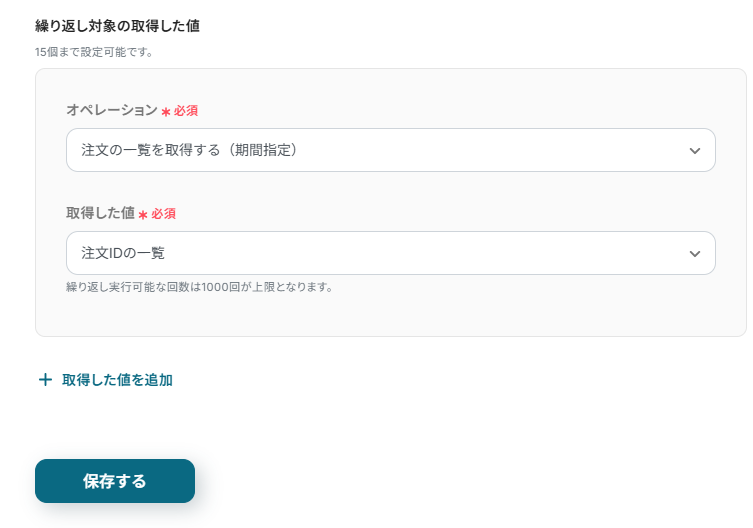Click the empty middle of the オペレーション combo box
Viewport: 753px width, 528px height.
[480, 150]
